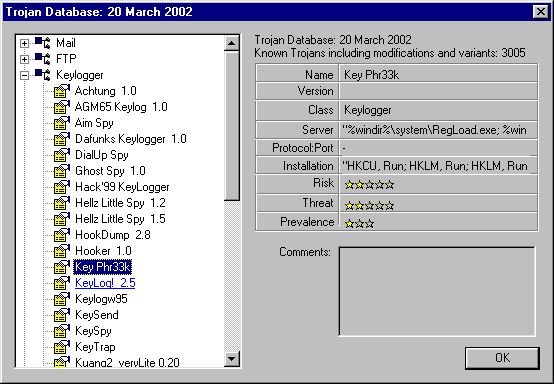Click the icon beside HookDump 2.8
554x384 pixels.
coord(62,235)
